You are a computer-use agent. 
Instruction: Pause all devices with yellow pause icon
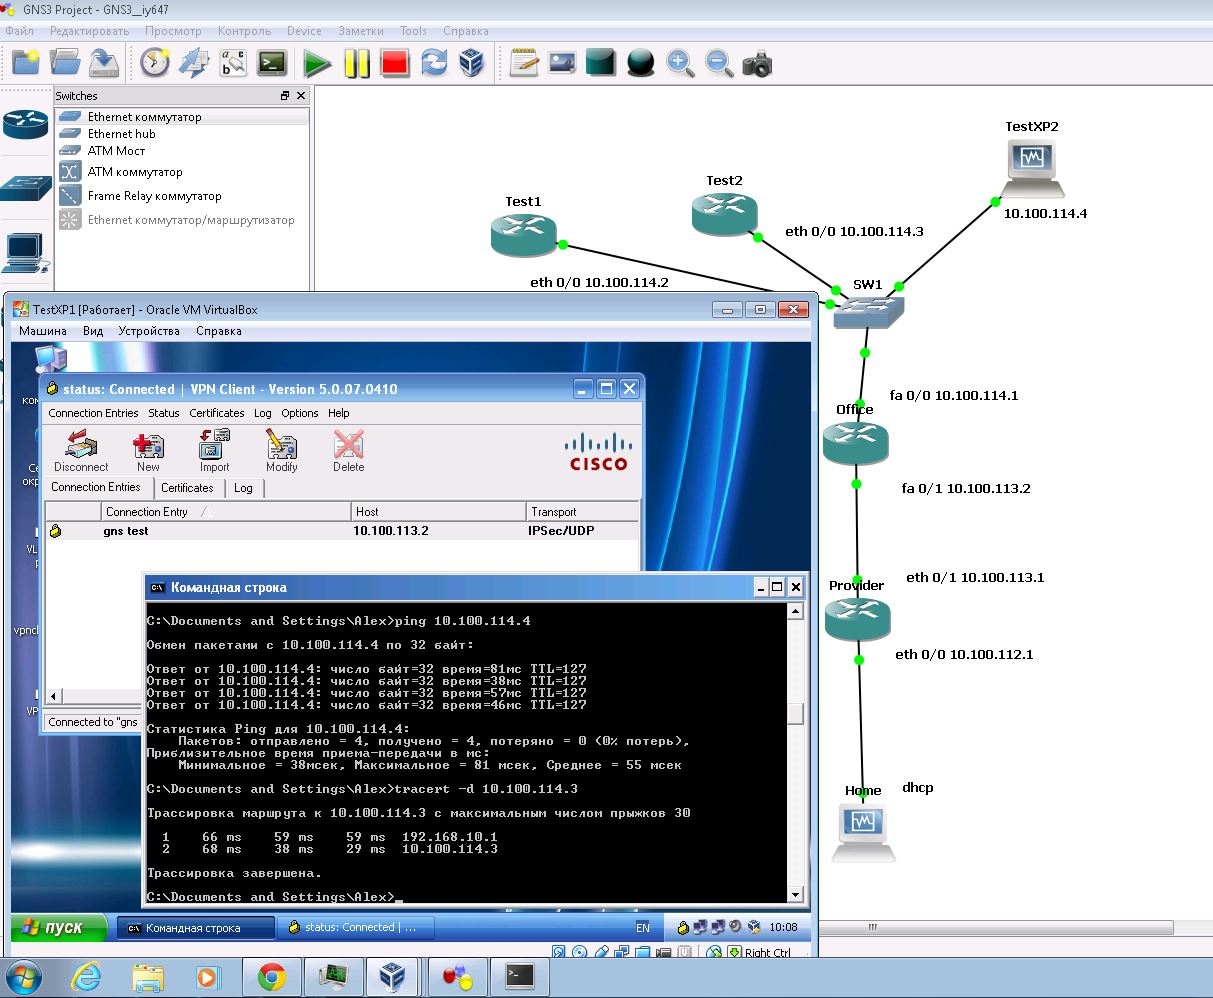pyautogui.click(x=357, y=64)
